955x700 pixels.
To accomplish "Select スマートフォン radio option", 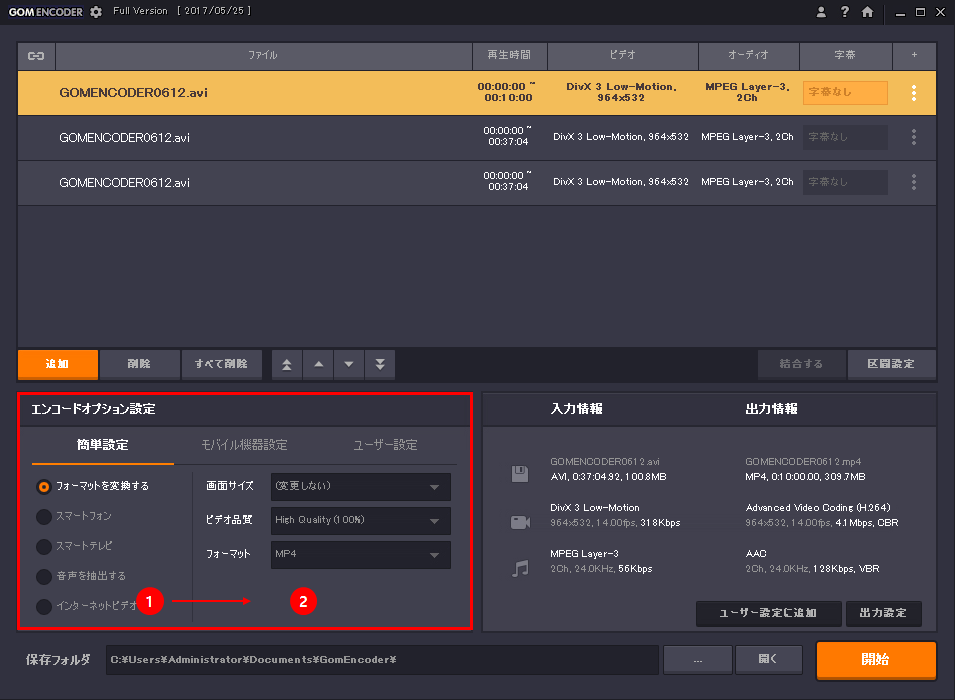I will click(44, 516).
